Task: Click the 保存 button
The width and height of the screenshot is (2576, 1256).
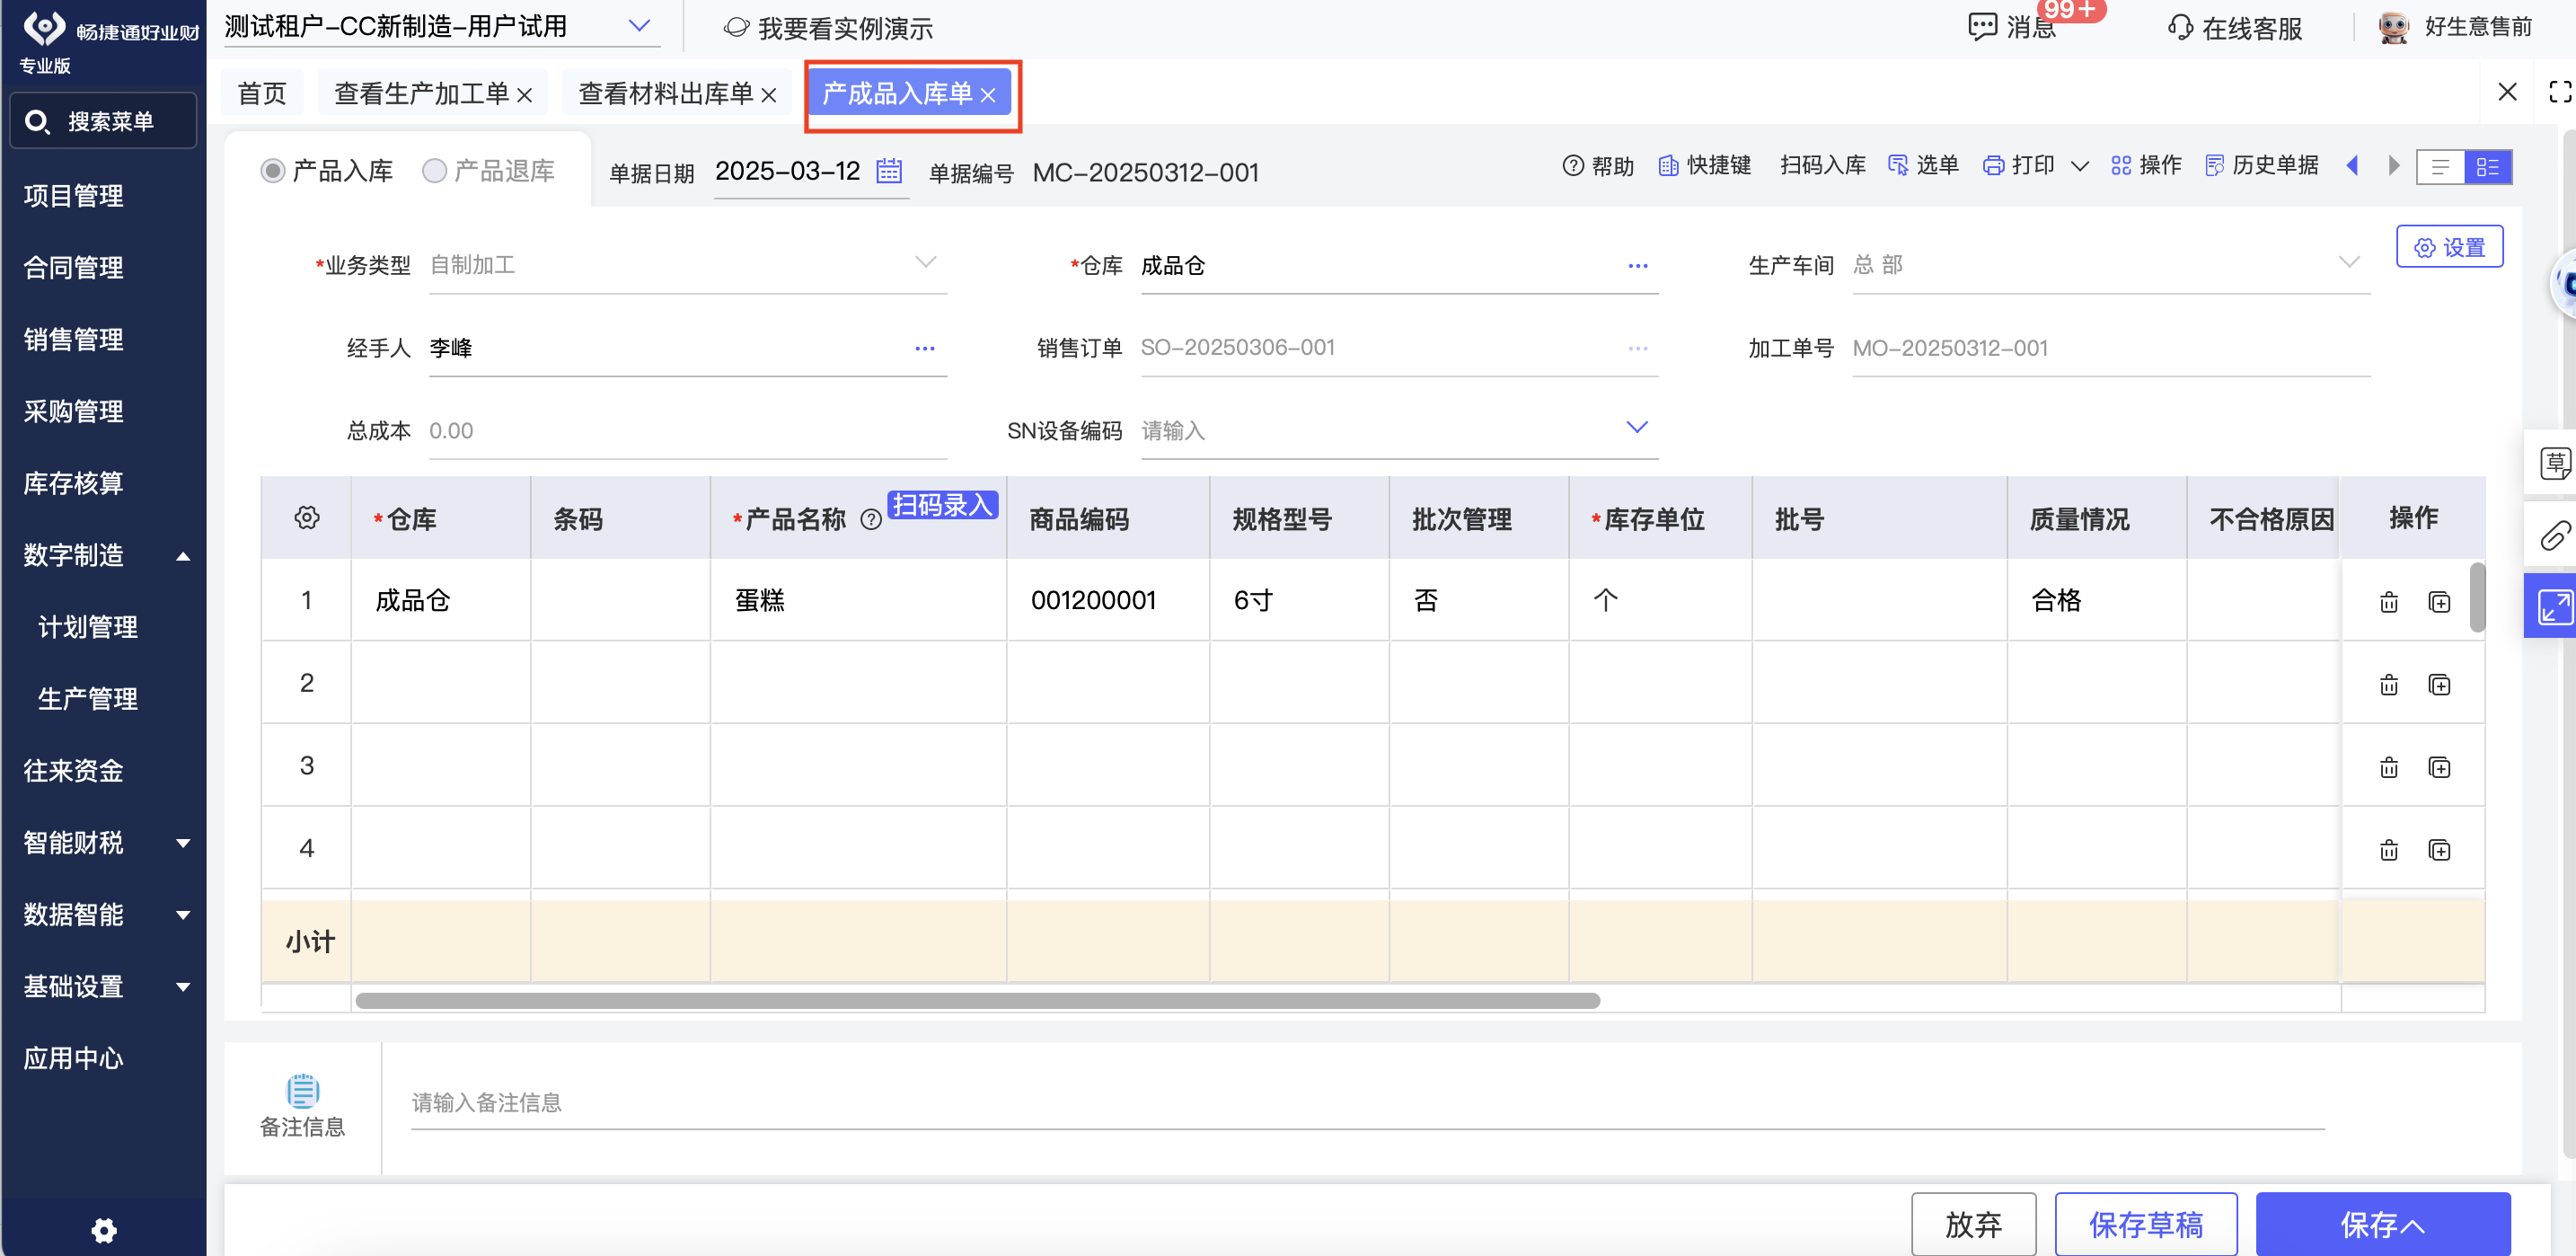Action: pos(2383,1224)
